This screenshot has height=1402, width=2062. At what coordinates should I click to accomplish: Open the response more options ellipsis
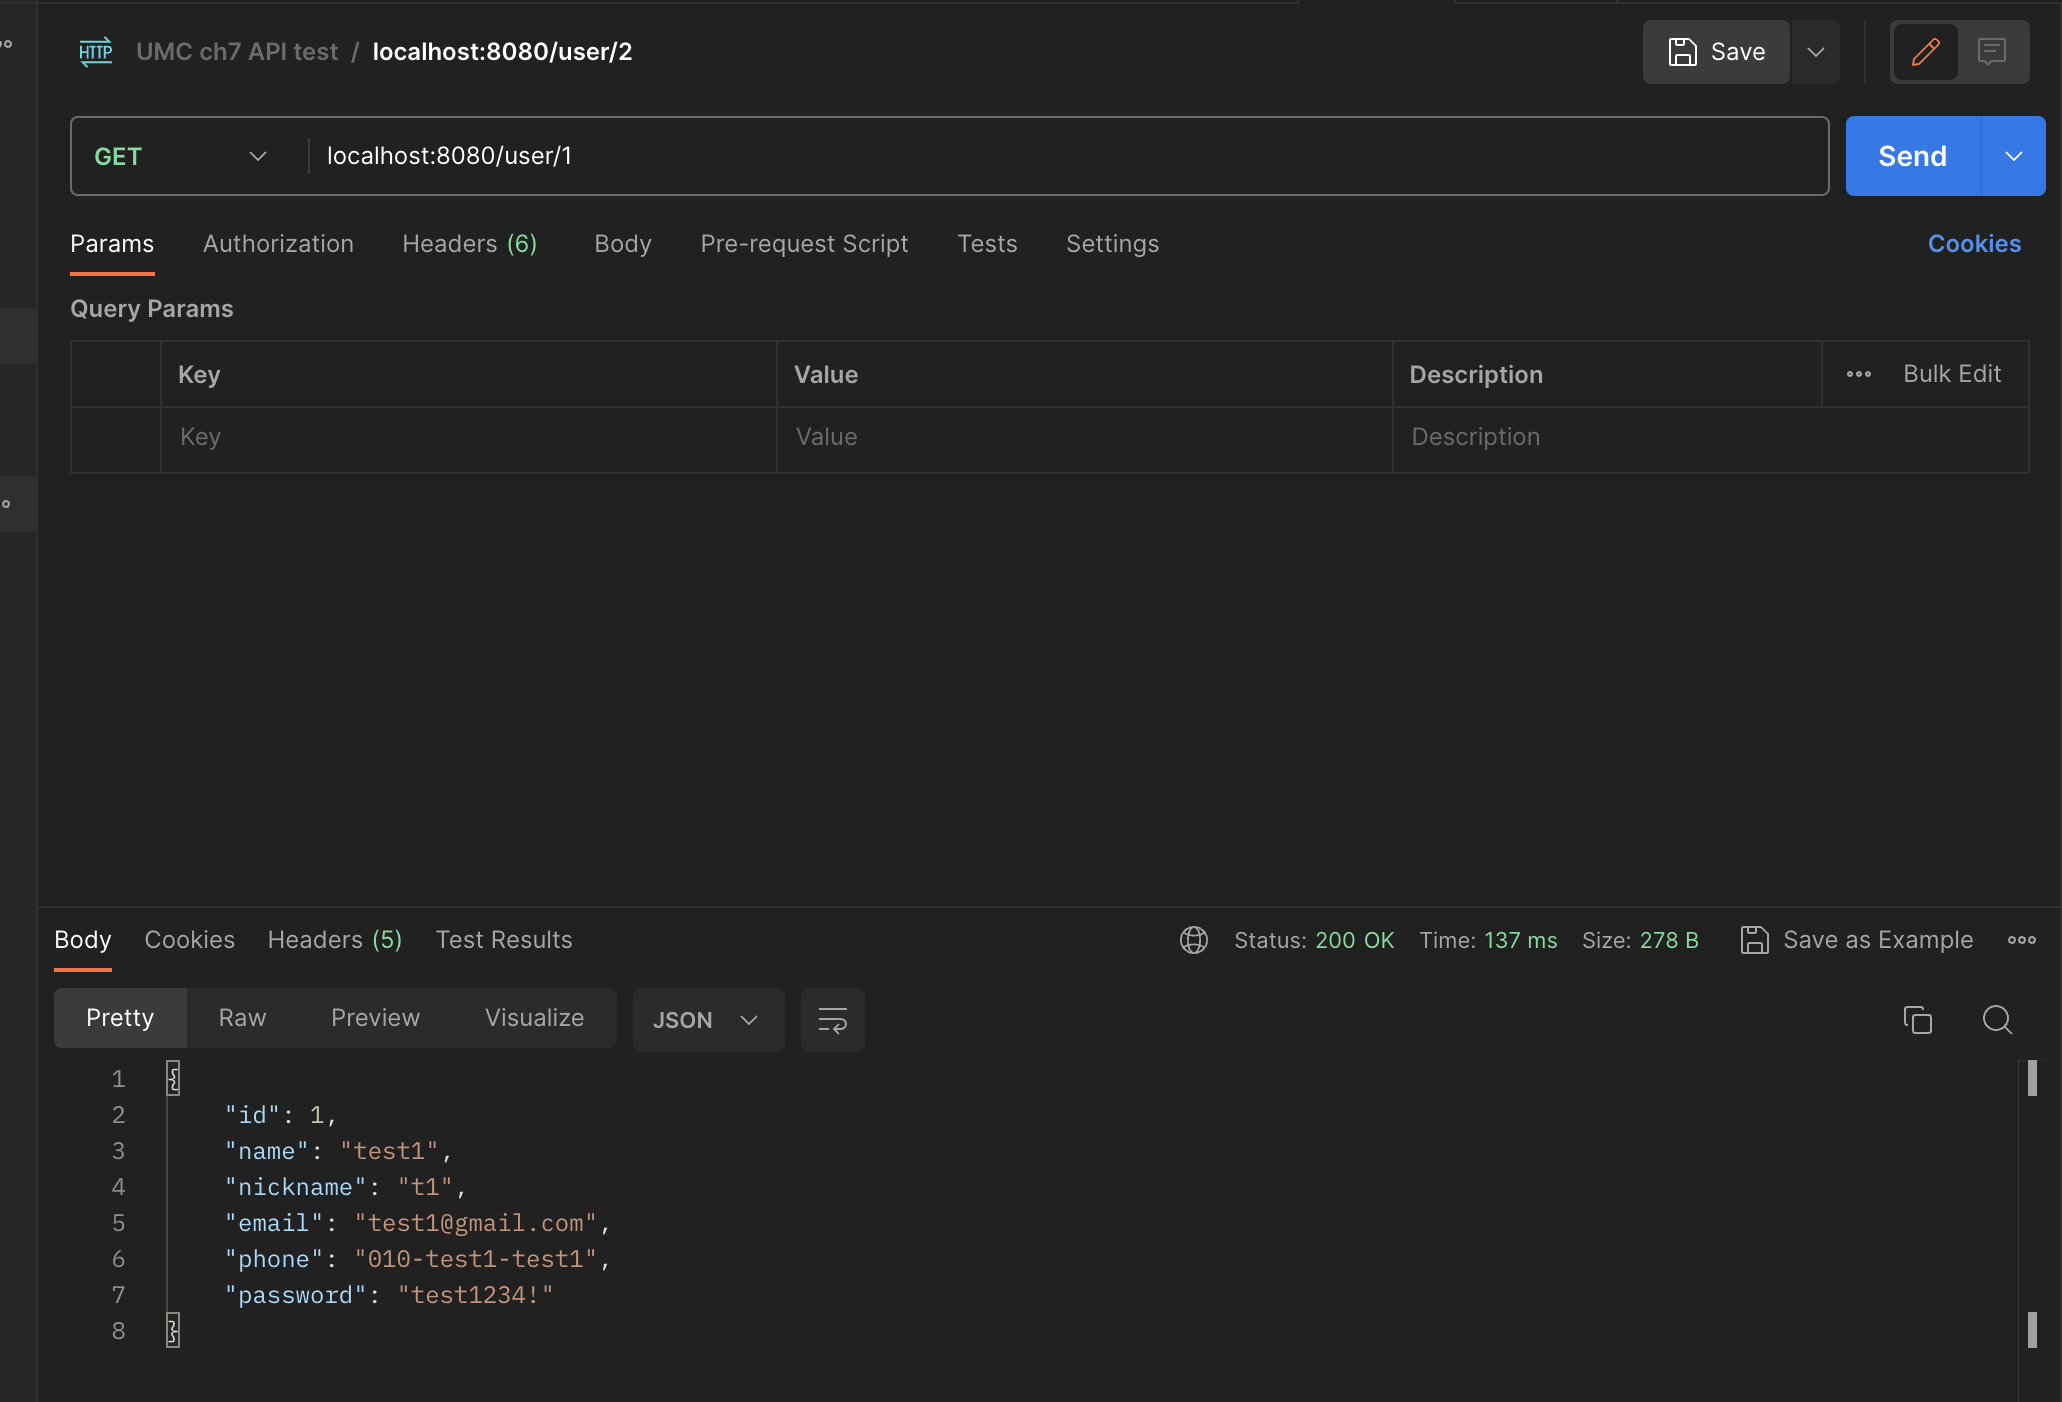(2021, 940)
